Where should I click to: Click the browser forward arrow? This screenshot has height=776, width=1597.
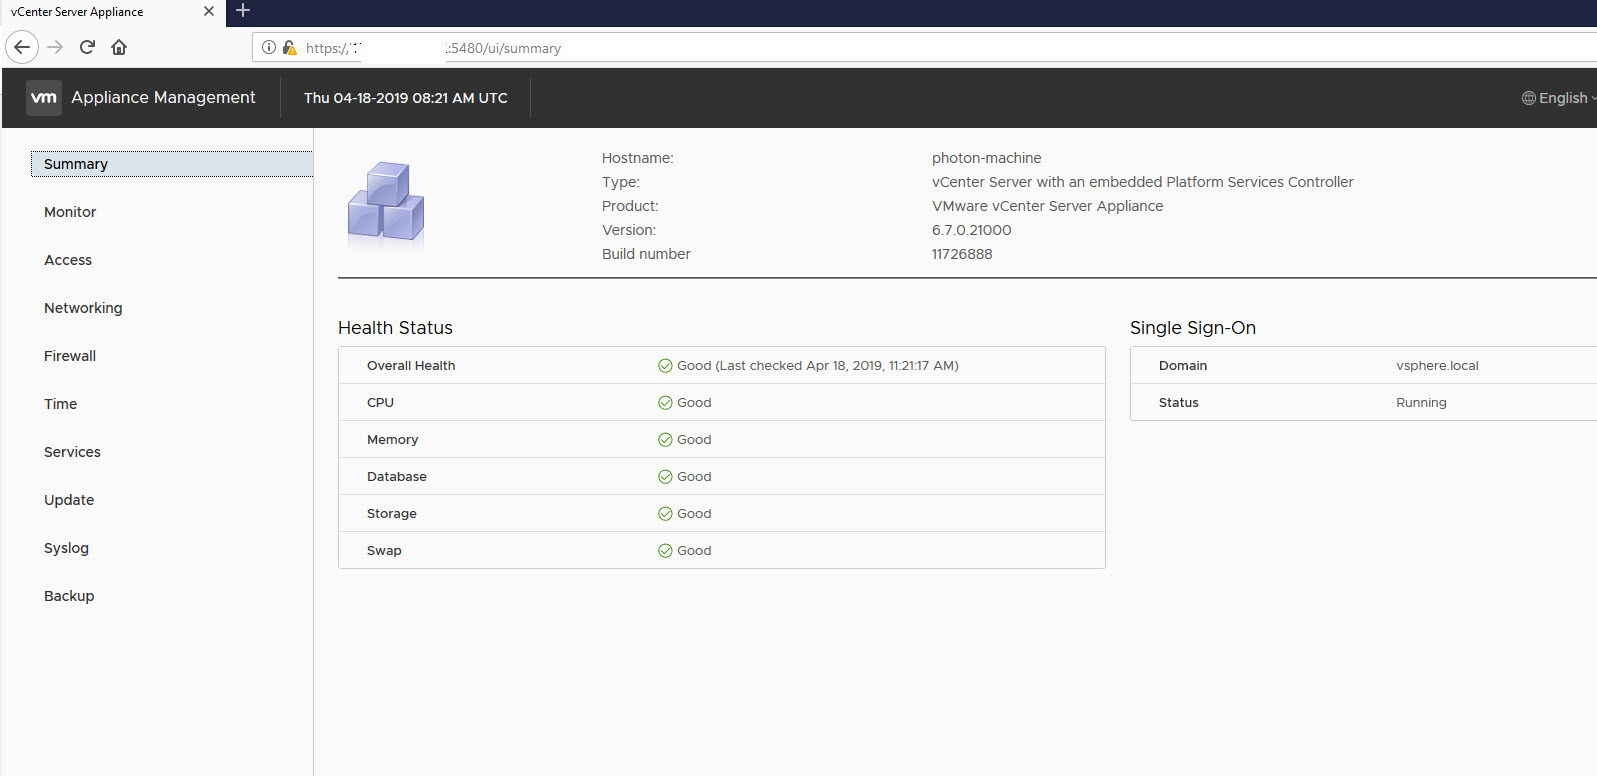click(x=55, y=47)
